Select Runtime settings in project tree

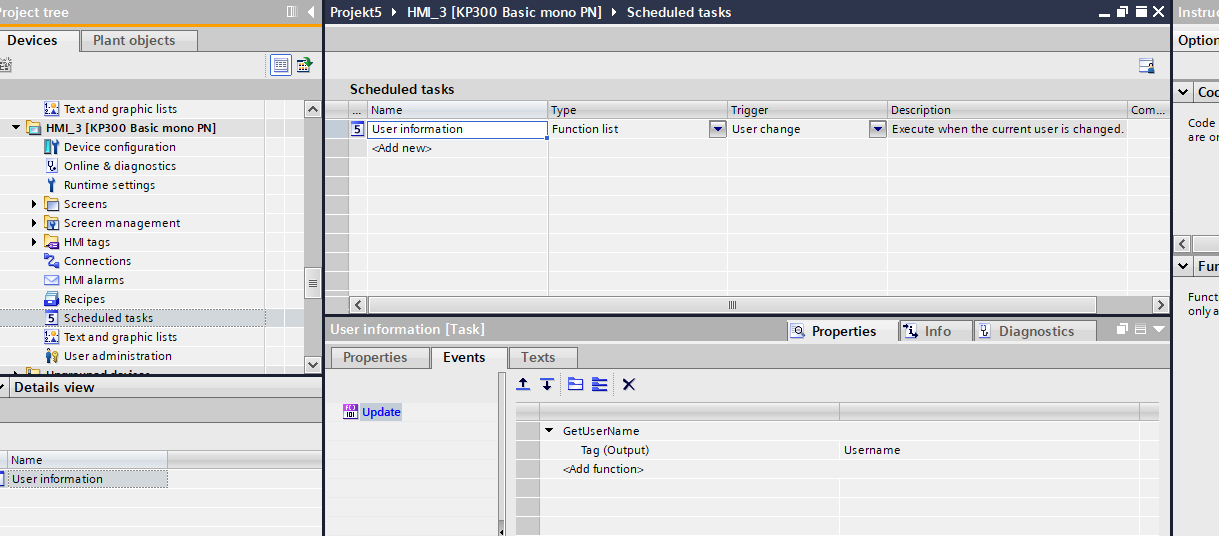click(x=109, y=185)
